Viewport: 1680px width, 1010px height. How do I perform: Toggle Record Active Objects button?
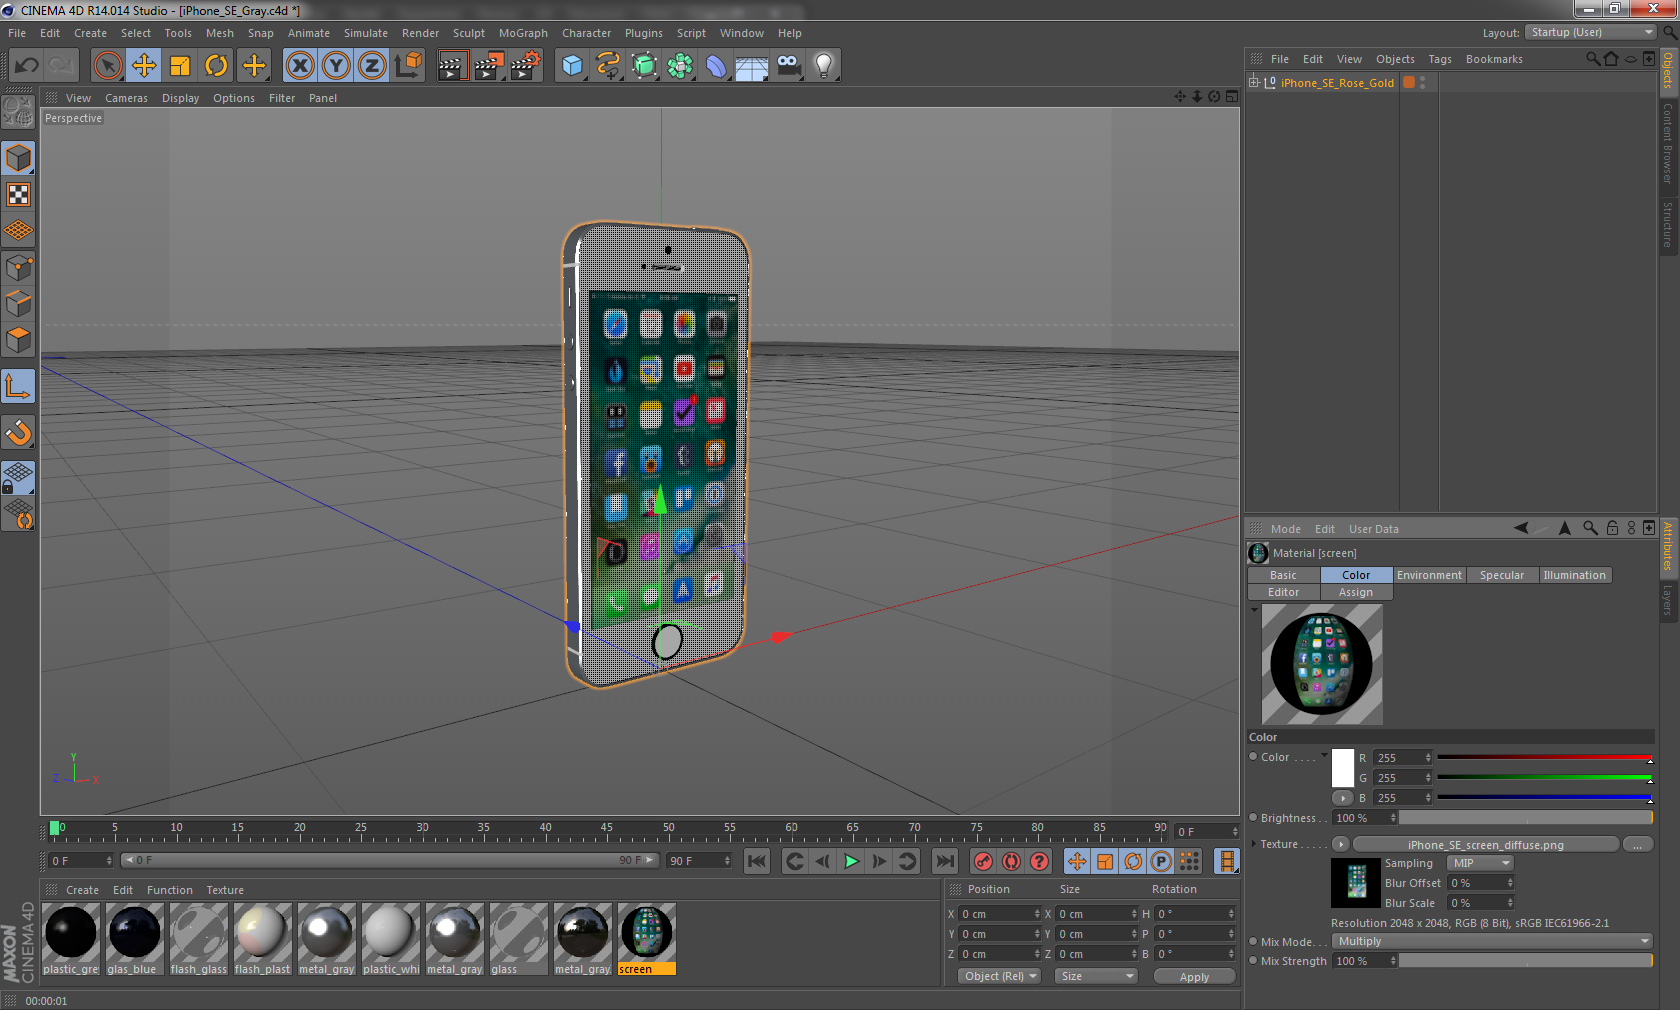[984, 861]
